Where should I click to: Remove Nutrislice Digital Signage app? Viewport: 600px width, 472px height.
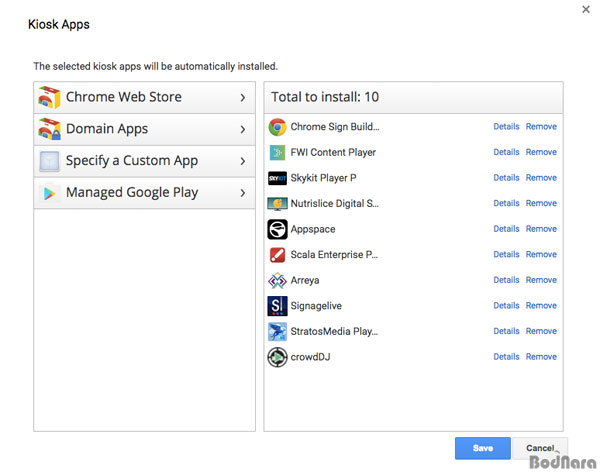pos(541,203)
